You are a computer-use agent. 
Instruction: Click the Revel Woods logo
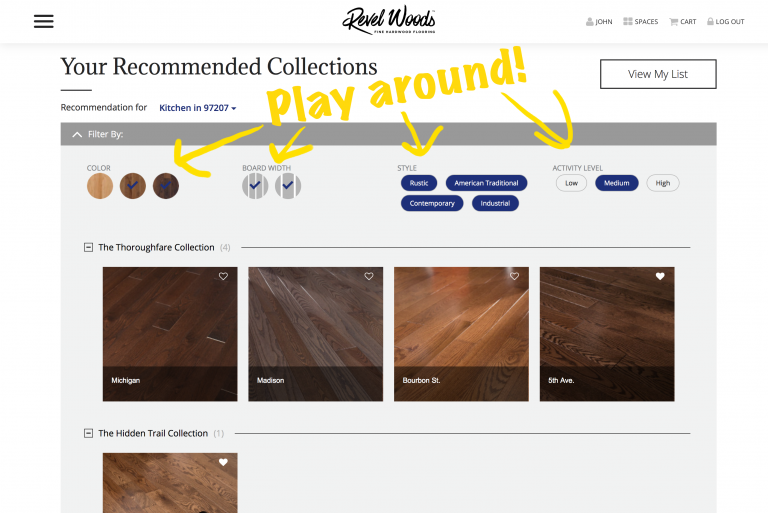389,20
